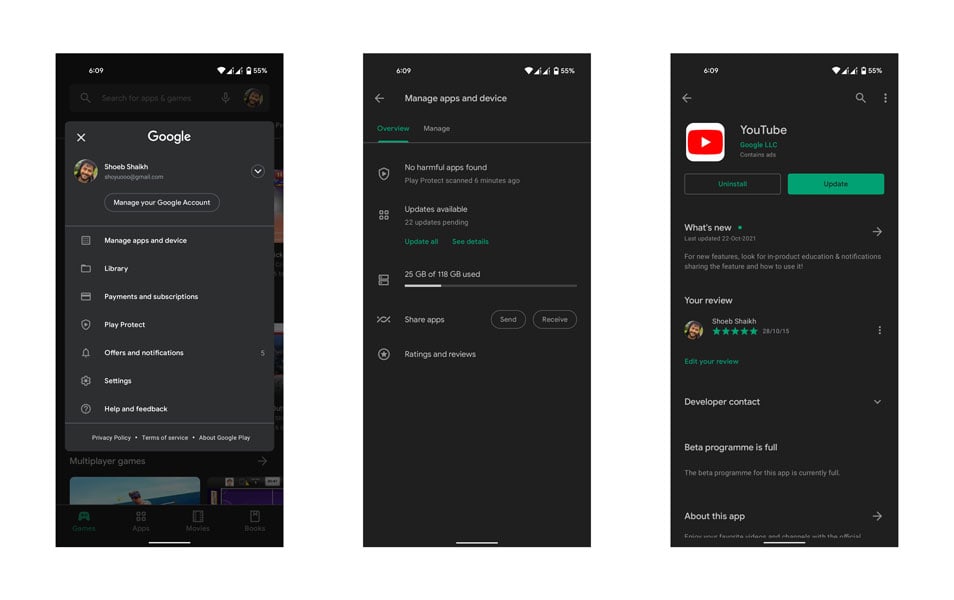The width and height of the screenshot is (954, 600).
Task: Click the notifications bell icon
Action: click(x=86, y=352)
